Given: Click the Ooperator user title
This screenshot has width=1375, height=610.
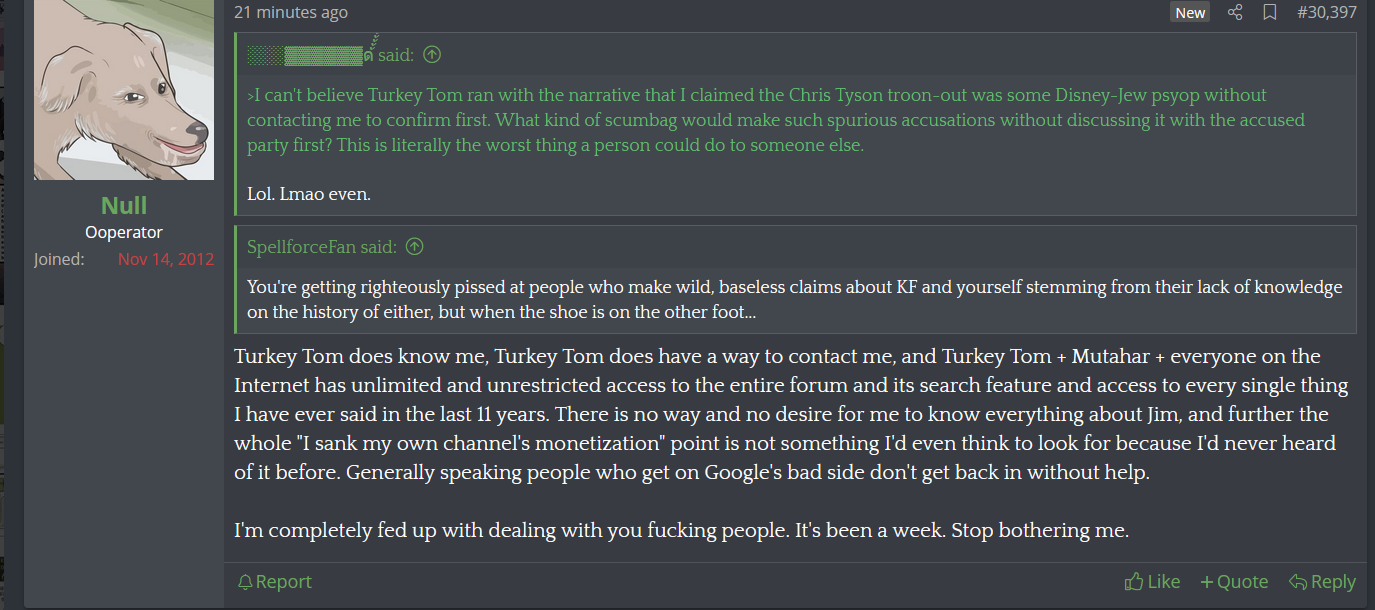Looking at the screenshot, I should [x=124, y=232].
